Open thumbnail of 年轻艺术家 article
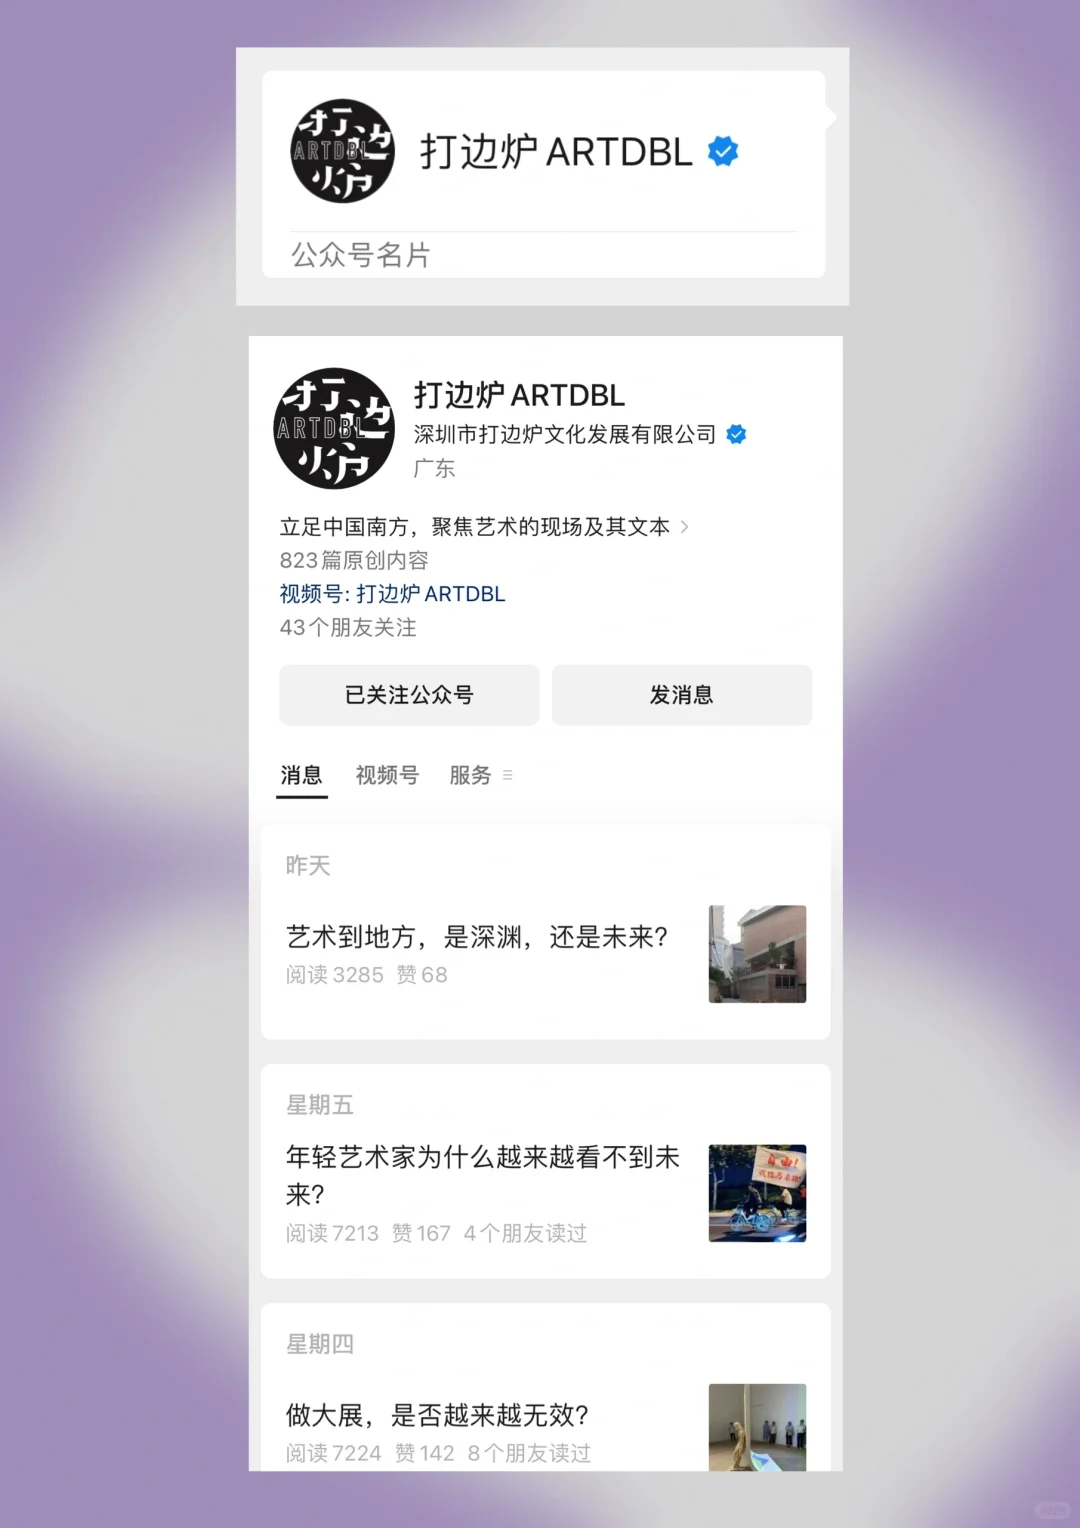 point(757,1193)
